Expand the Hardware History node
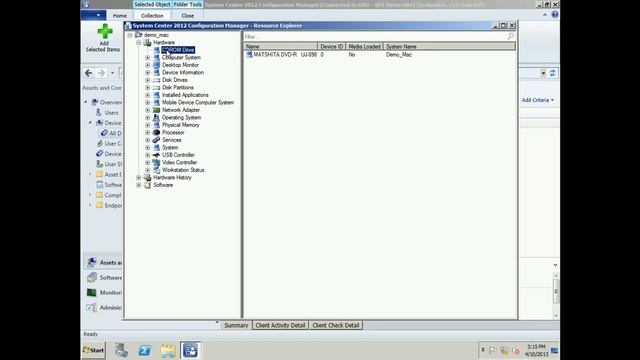 pos(139,178)
